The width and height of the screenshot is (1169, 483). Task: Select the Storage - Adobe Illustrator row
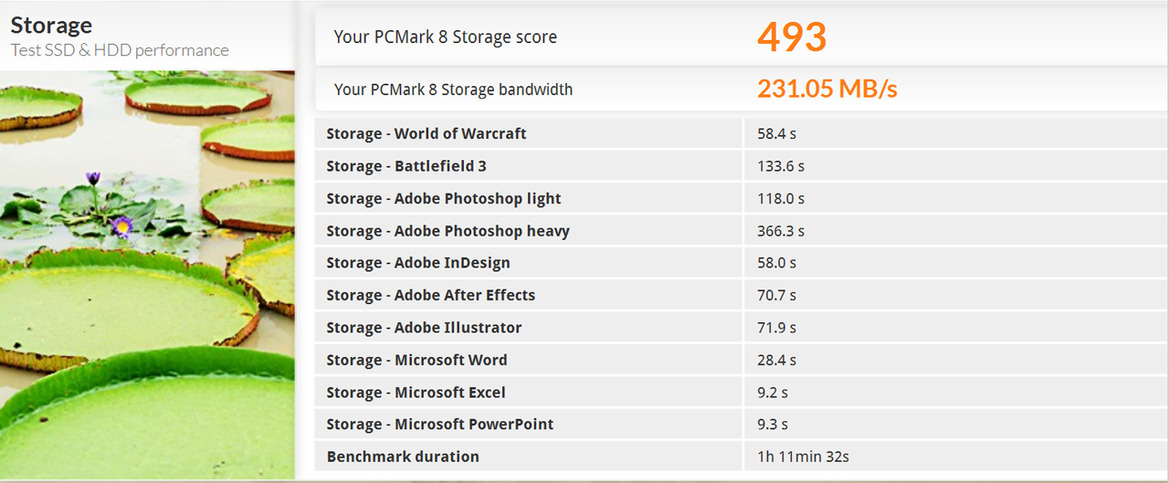[741, 328]
